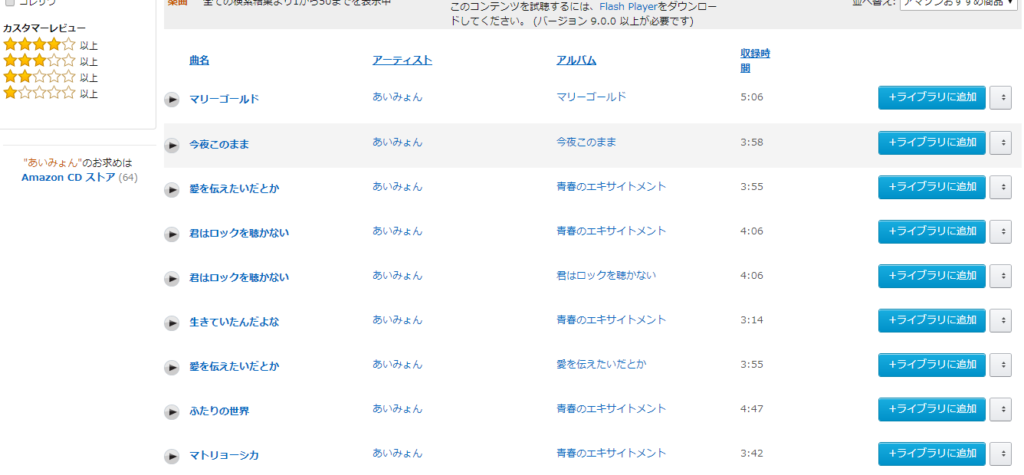Add 愛を伝えたいだとか single version to library
Screen dimensions: 1024x475
(x=932, y=365)
